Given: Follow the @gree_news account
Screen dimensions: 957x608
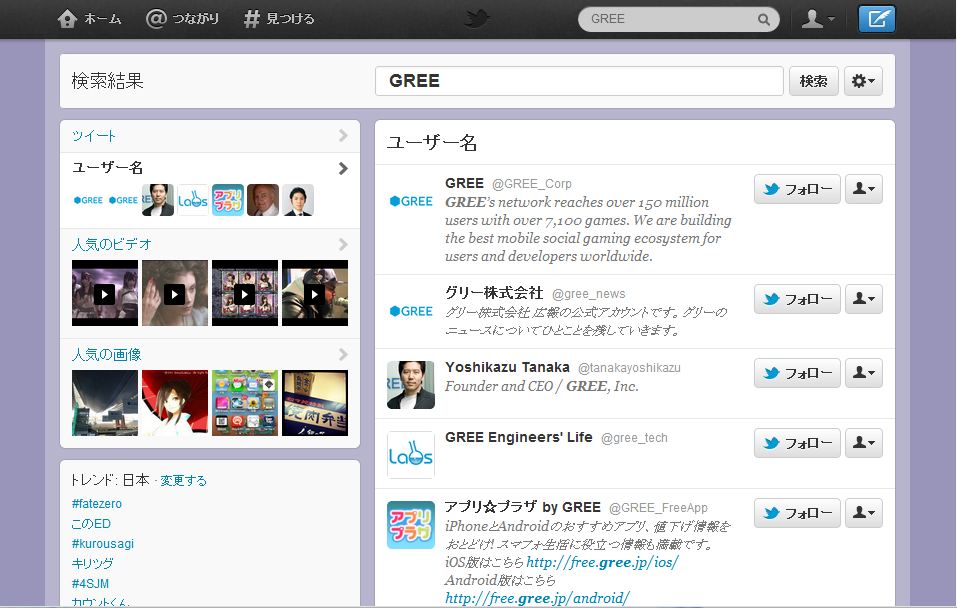Looking at the screenshot, I should (x=797, y=299).
